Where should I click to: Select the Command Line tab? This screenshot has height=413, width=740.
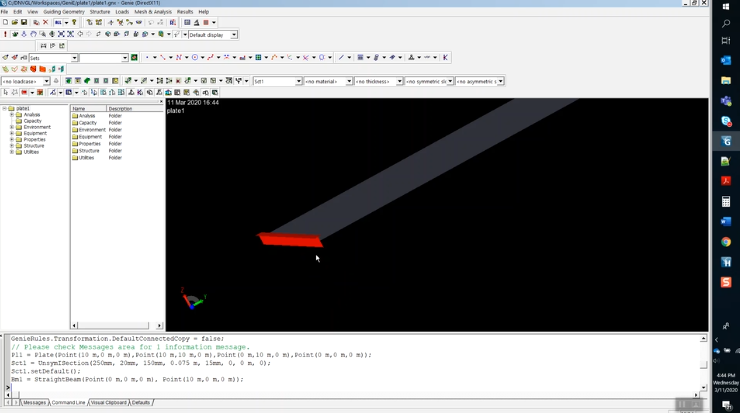(x=68, y=403)
